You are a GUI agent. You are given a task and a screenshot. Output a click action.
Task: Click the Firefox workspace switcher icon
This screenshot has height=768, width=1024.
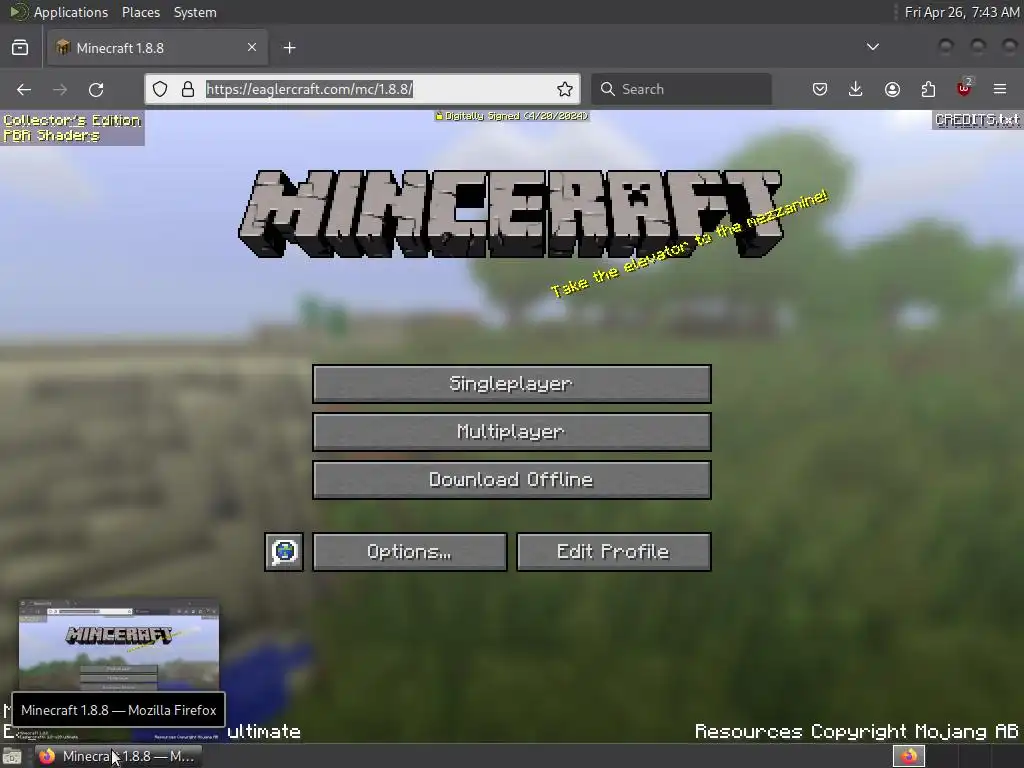point(908,756)
